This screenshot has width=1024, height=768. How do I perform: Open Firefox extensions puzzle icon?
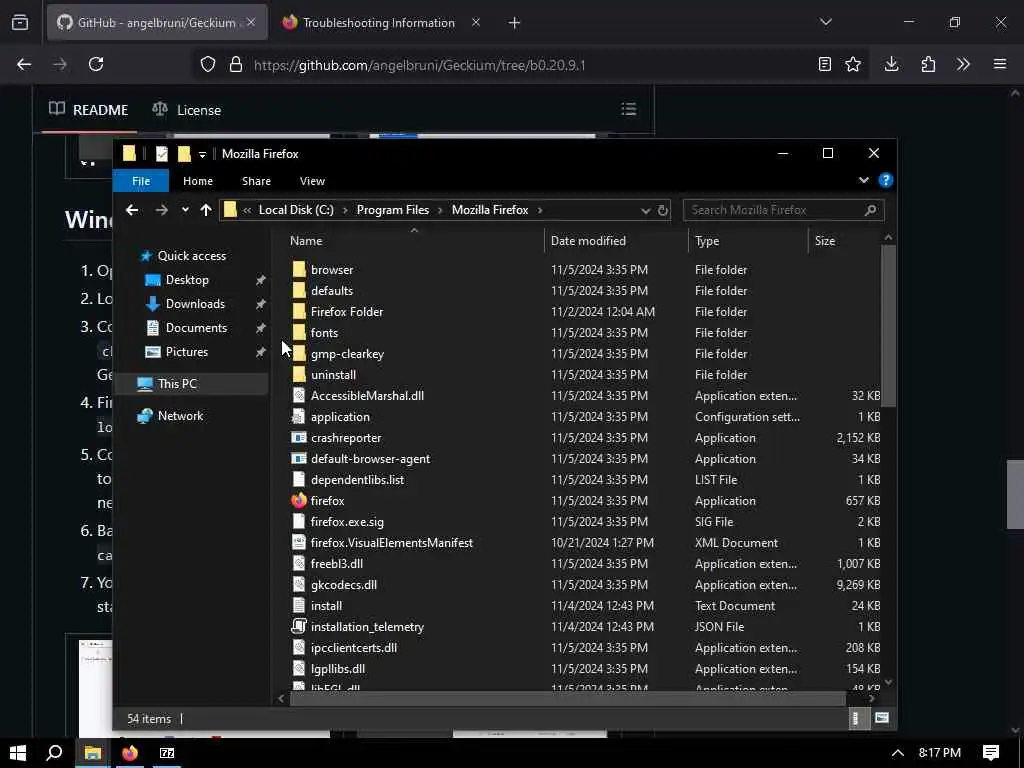click(x=928, y=64)
